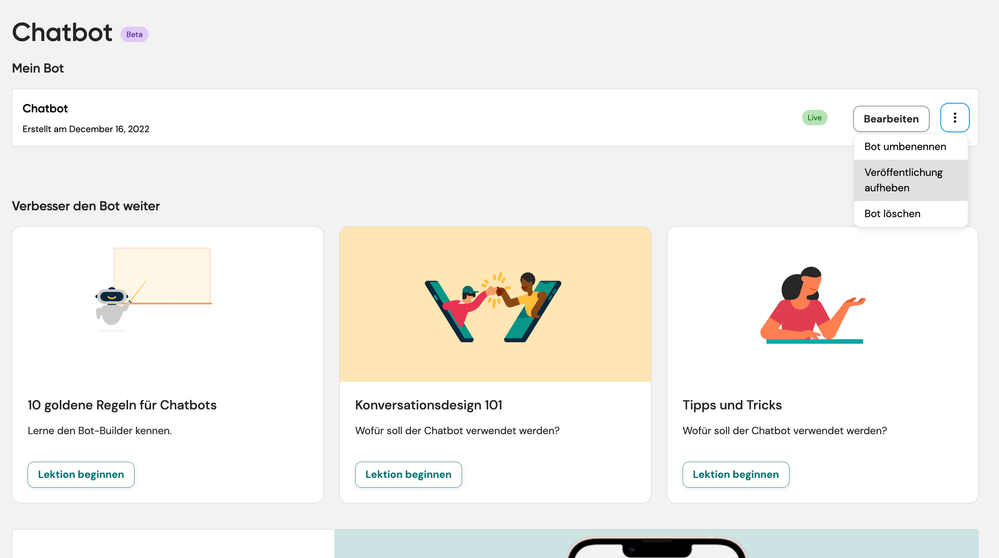Click the Chatbot page heading

click(x=62, y=32)
